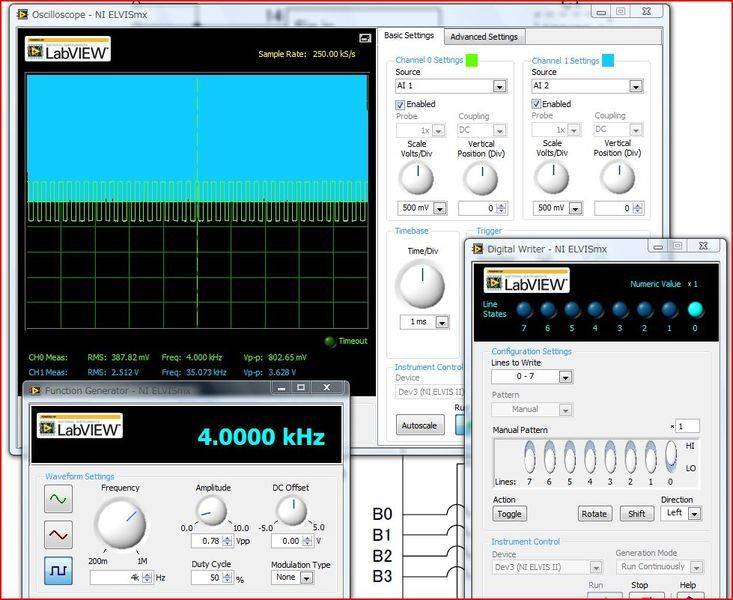Select the sine waveform button
This screenshot has width=733, height=600.
[x=59, y=498]
